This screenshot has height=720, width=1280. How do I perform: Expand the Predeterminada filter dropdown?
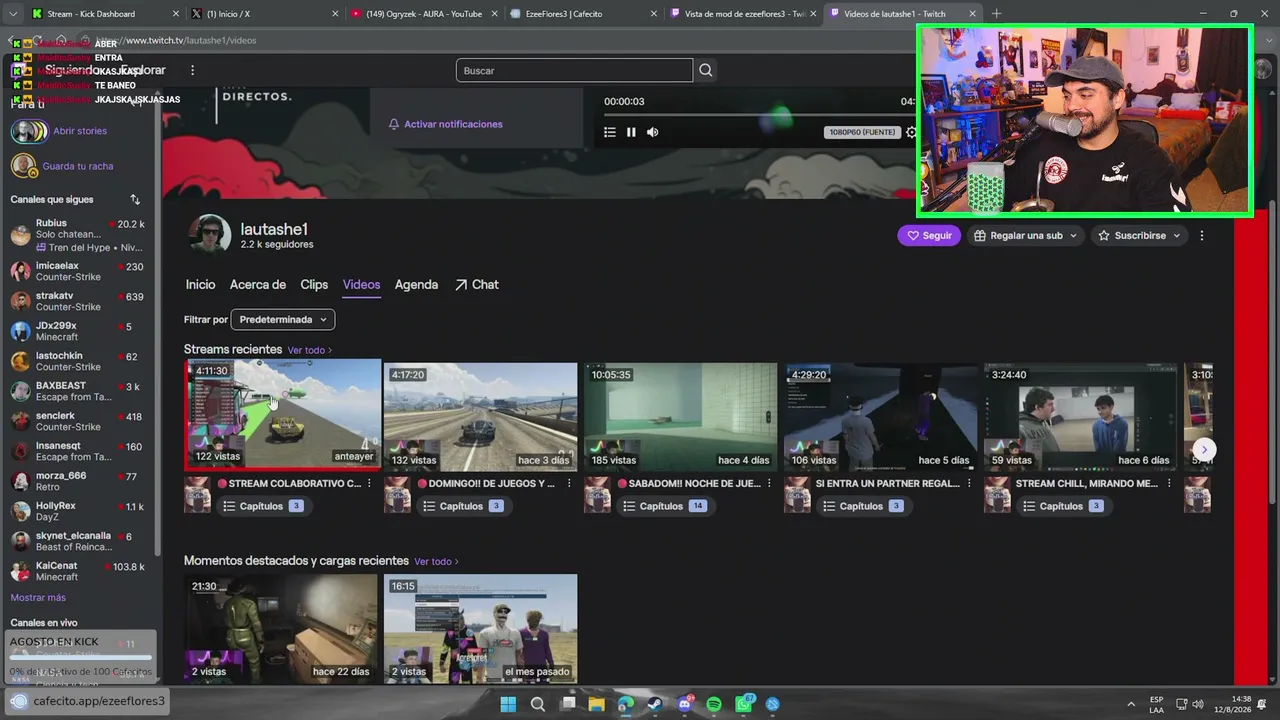coord(283,320)
